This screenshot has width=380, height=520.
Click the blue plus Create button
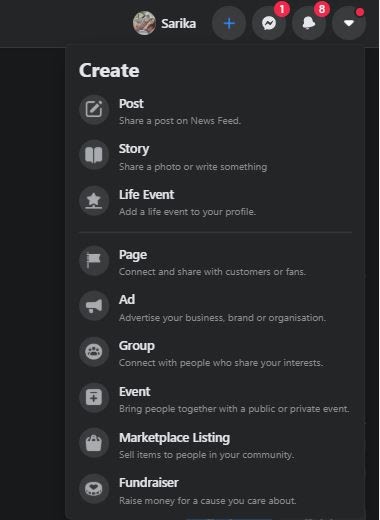click(229, 23)
